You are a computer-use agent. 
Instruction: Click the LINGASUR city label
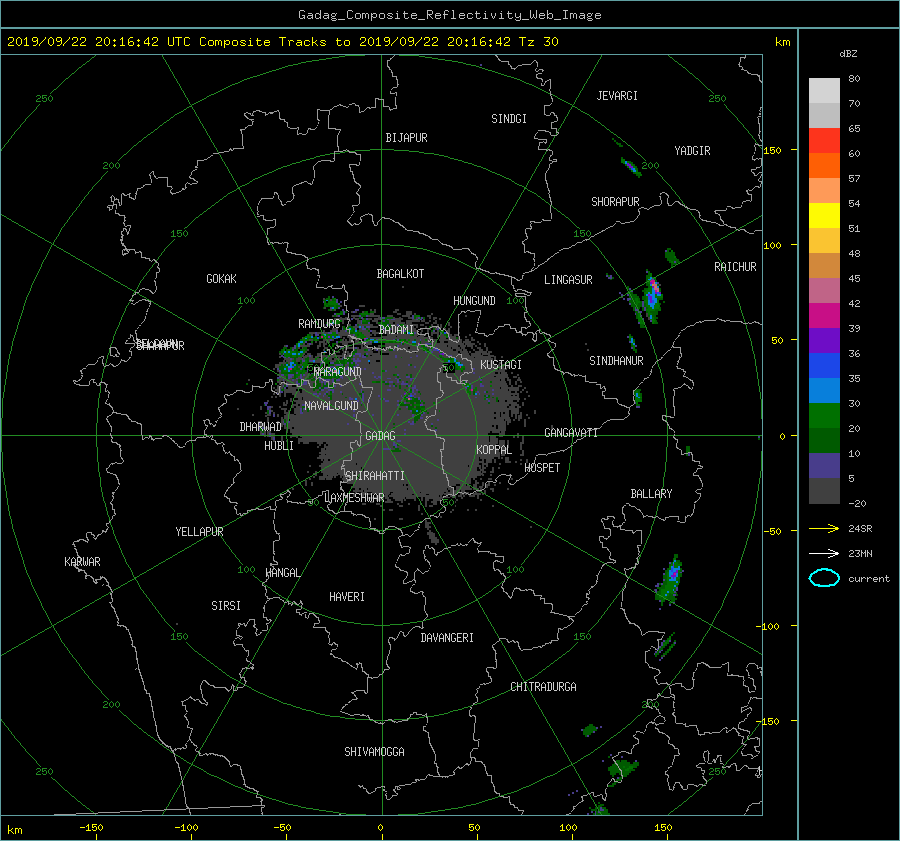pyautogui.click(x=568, y=280)
